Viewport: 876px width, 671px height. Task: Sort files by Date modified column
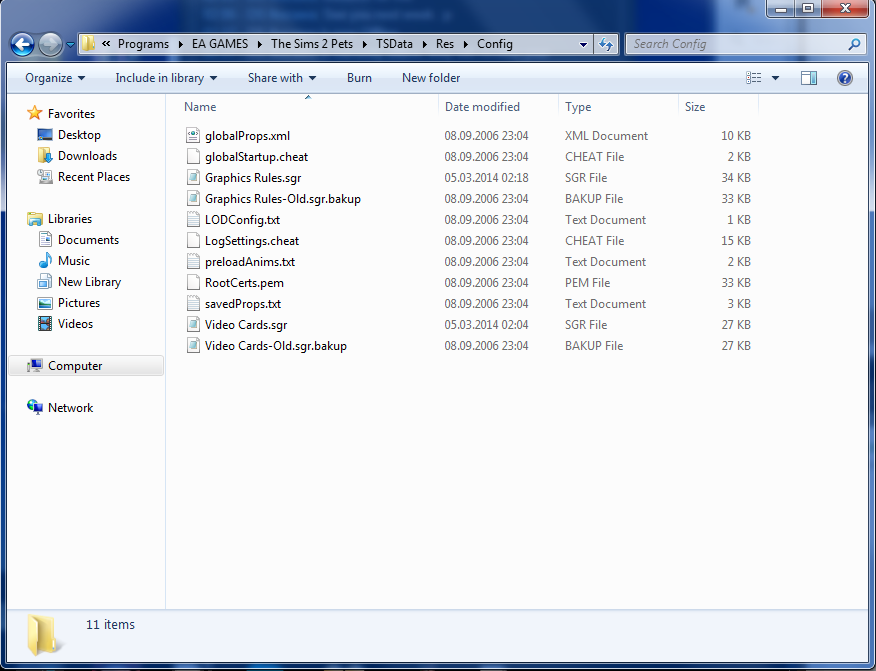tap(482, 107)
